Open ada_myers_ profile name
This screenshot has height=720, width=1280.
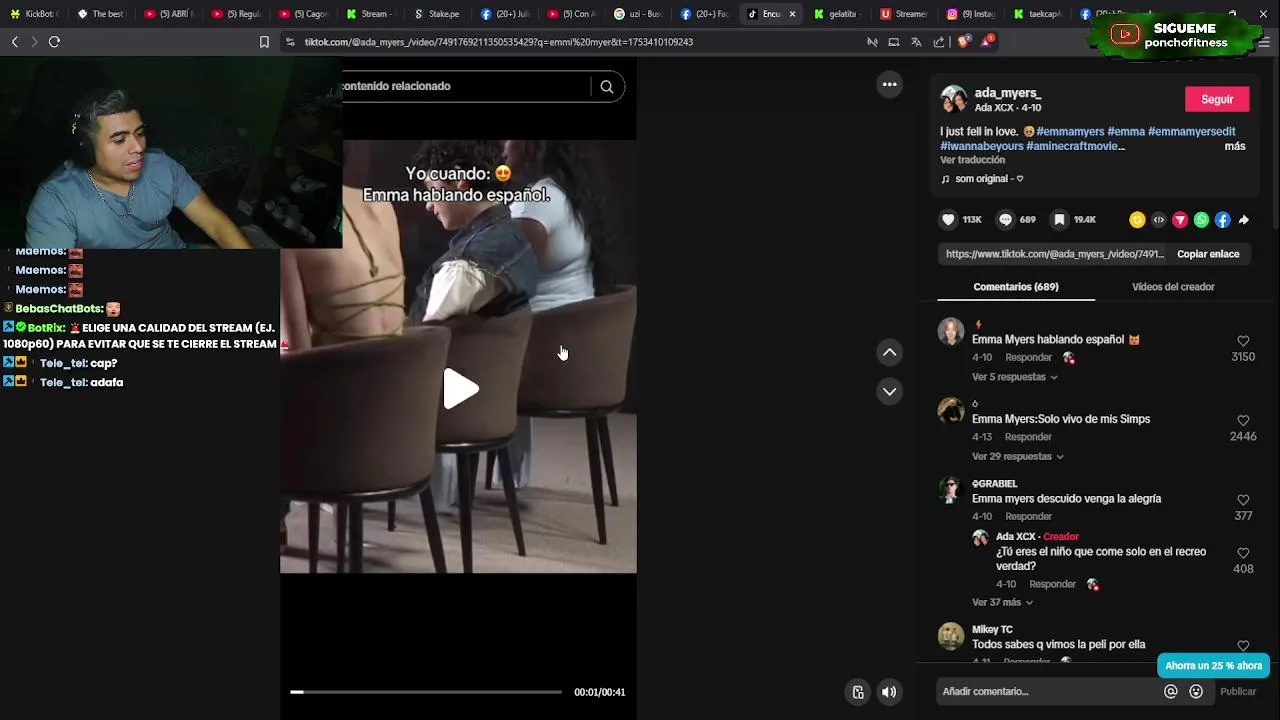pos(1008,92)
